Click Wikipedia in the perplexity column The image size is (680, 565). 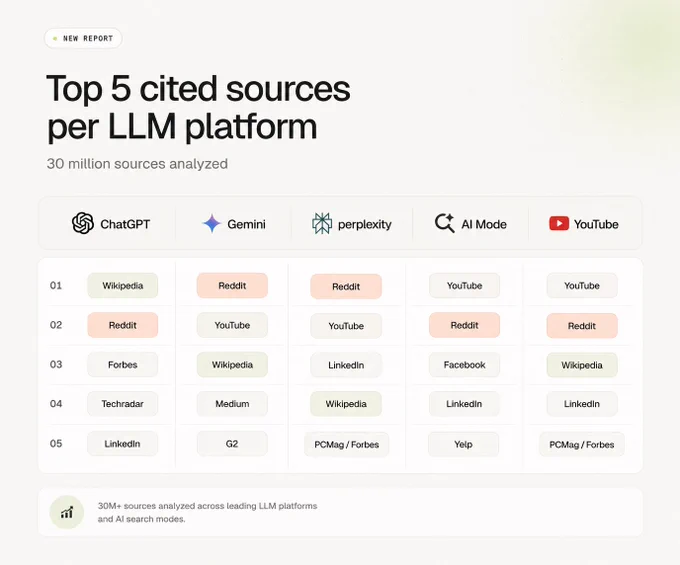346,404
